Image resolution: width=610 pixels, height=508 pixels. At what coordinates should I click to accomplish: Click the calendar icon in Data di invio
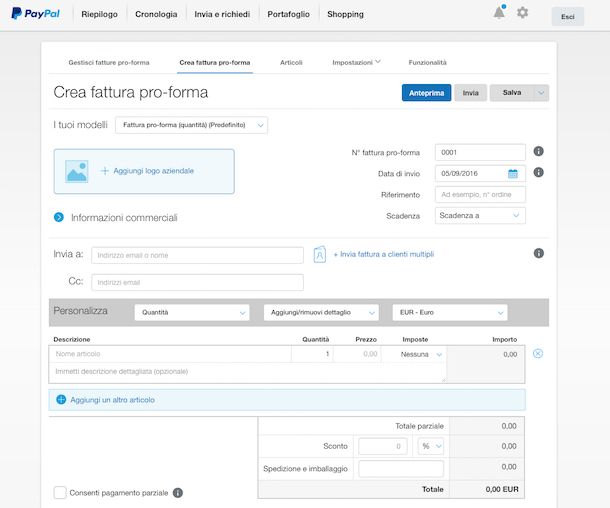[x=513, y=173]
